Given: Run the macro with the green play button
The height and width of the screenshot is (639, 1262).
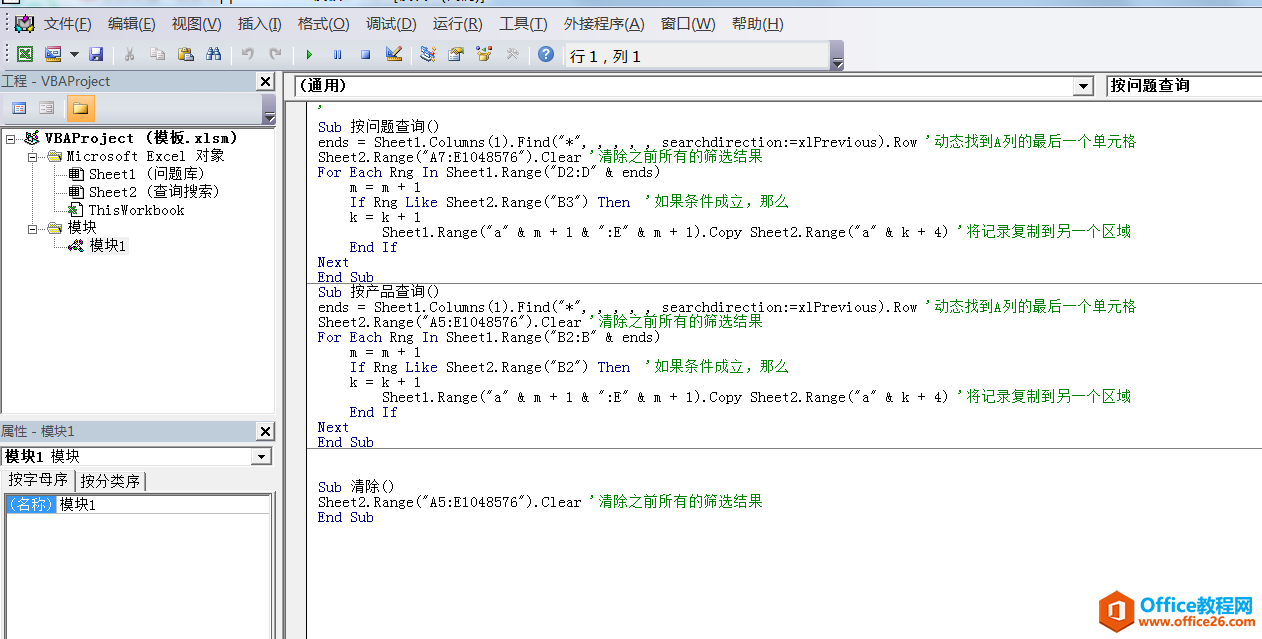Looking at the screenshot, I should tap(309, 55).
